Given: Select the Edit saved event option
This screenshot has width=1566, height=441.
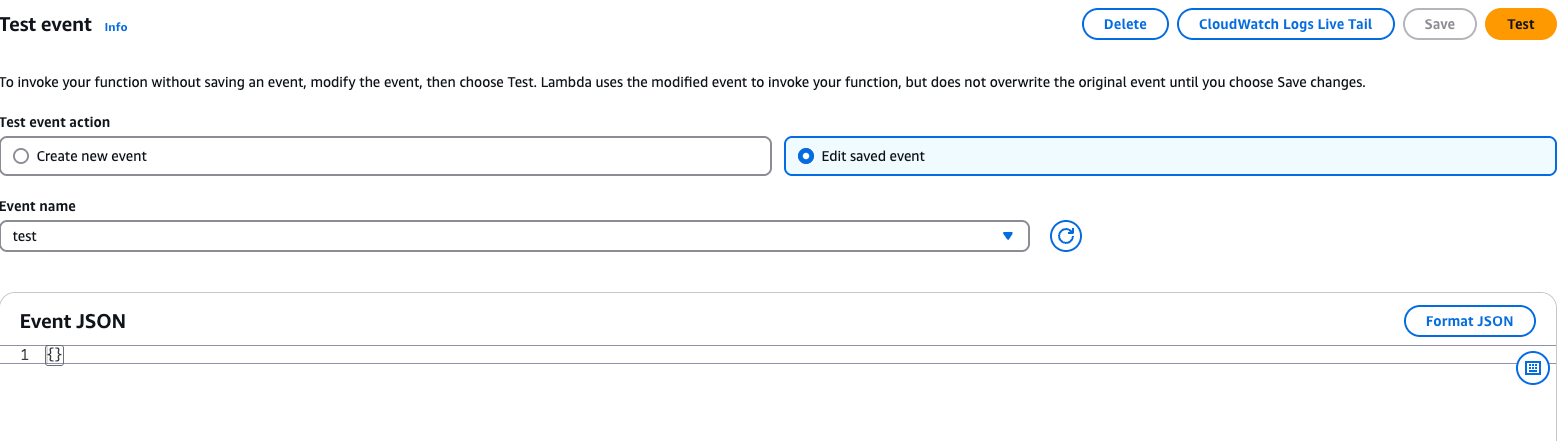Looking at the screenshot, I should pos(1170,156).
